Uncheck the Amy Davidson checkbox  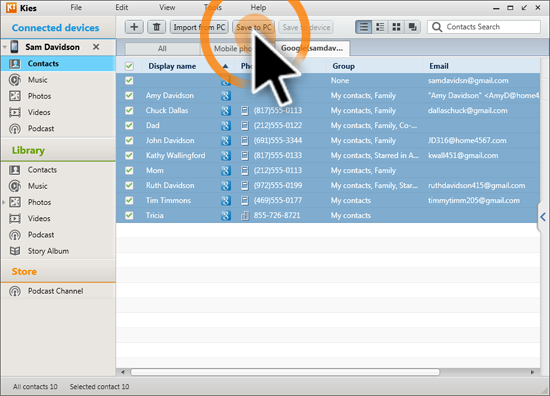pyautogui.click(x=129, y=95)
